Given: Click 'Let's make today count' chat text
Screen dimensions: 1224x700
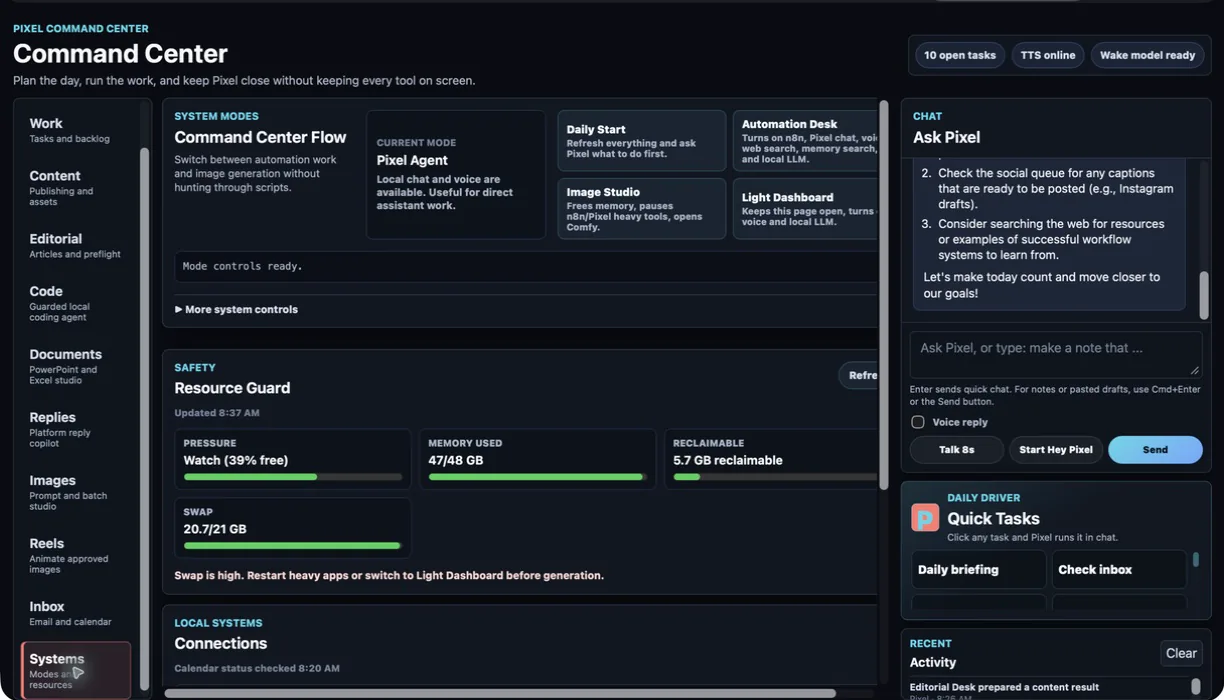Looking at the screenshot, I should tap(1042, 285).
